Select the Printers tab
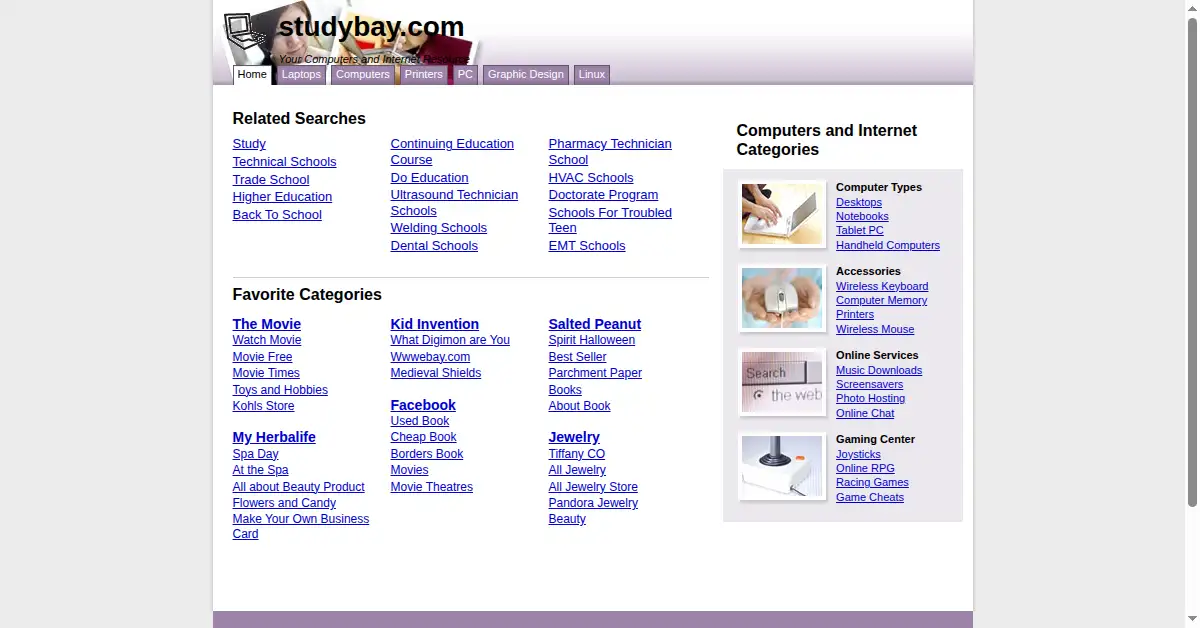 424,75
